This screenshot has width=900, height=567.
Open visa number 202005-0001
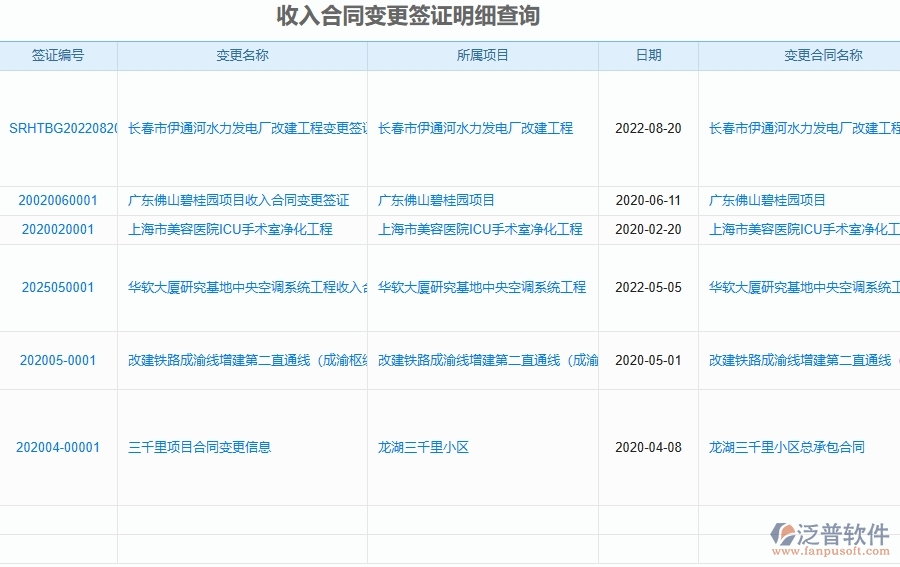[x=58, y=360]
